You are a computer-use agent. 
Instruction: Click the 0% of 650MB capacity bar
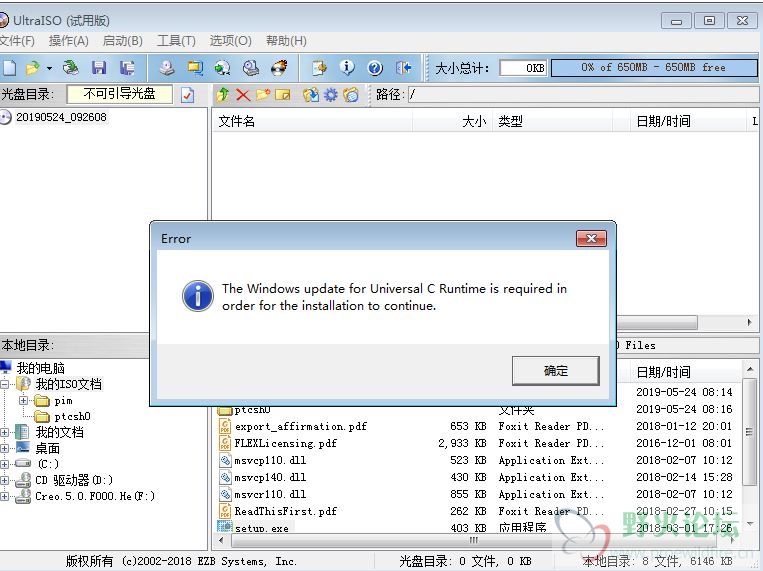click(654, 68)
